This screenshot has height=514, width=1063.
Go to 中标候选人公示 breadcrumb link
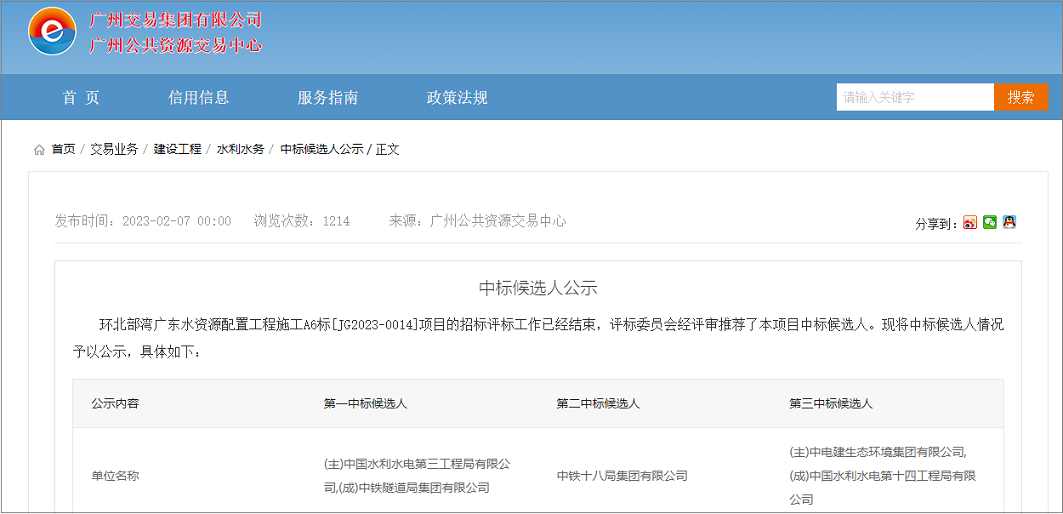coord(321,149)
